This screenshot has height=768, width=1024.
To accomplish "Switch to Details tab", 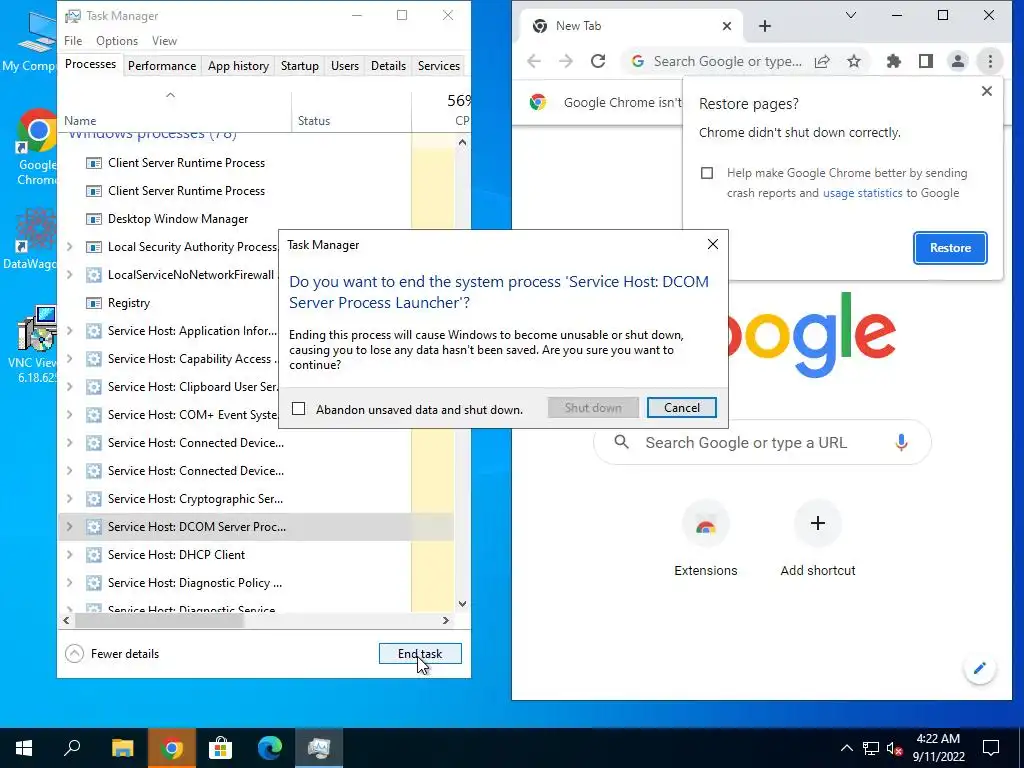I will coord(389,66).
